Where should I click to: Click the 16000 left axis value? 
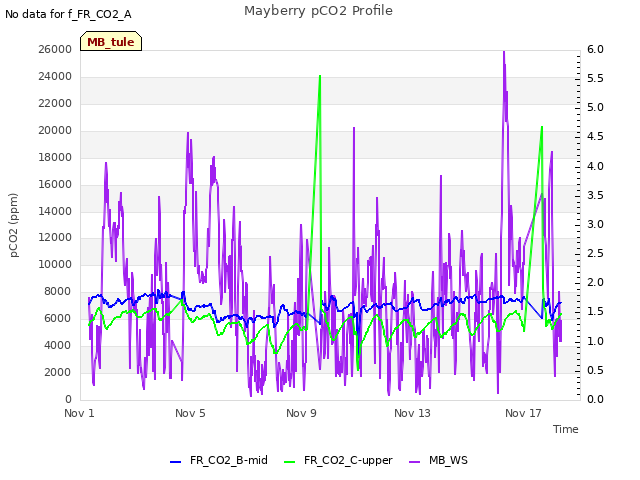click(55, 184)
